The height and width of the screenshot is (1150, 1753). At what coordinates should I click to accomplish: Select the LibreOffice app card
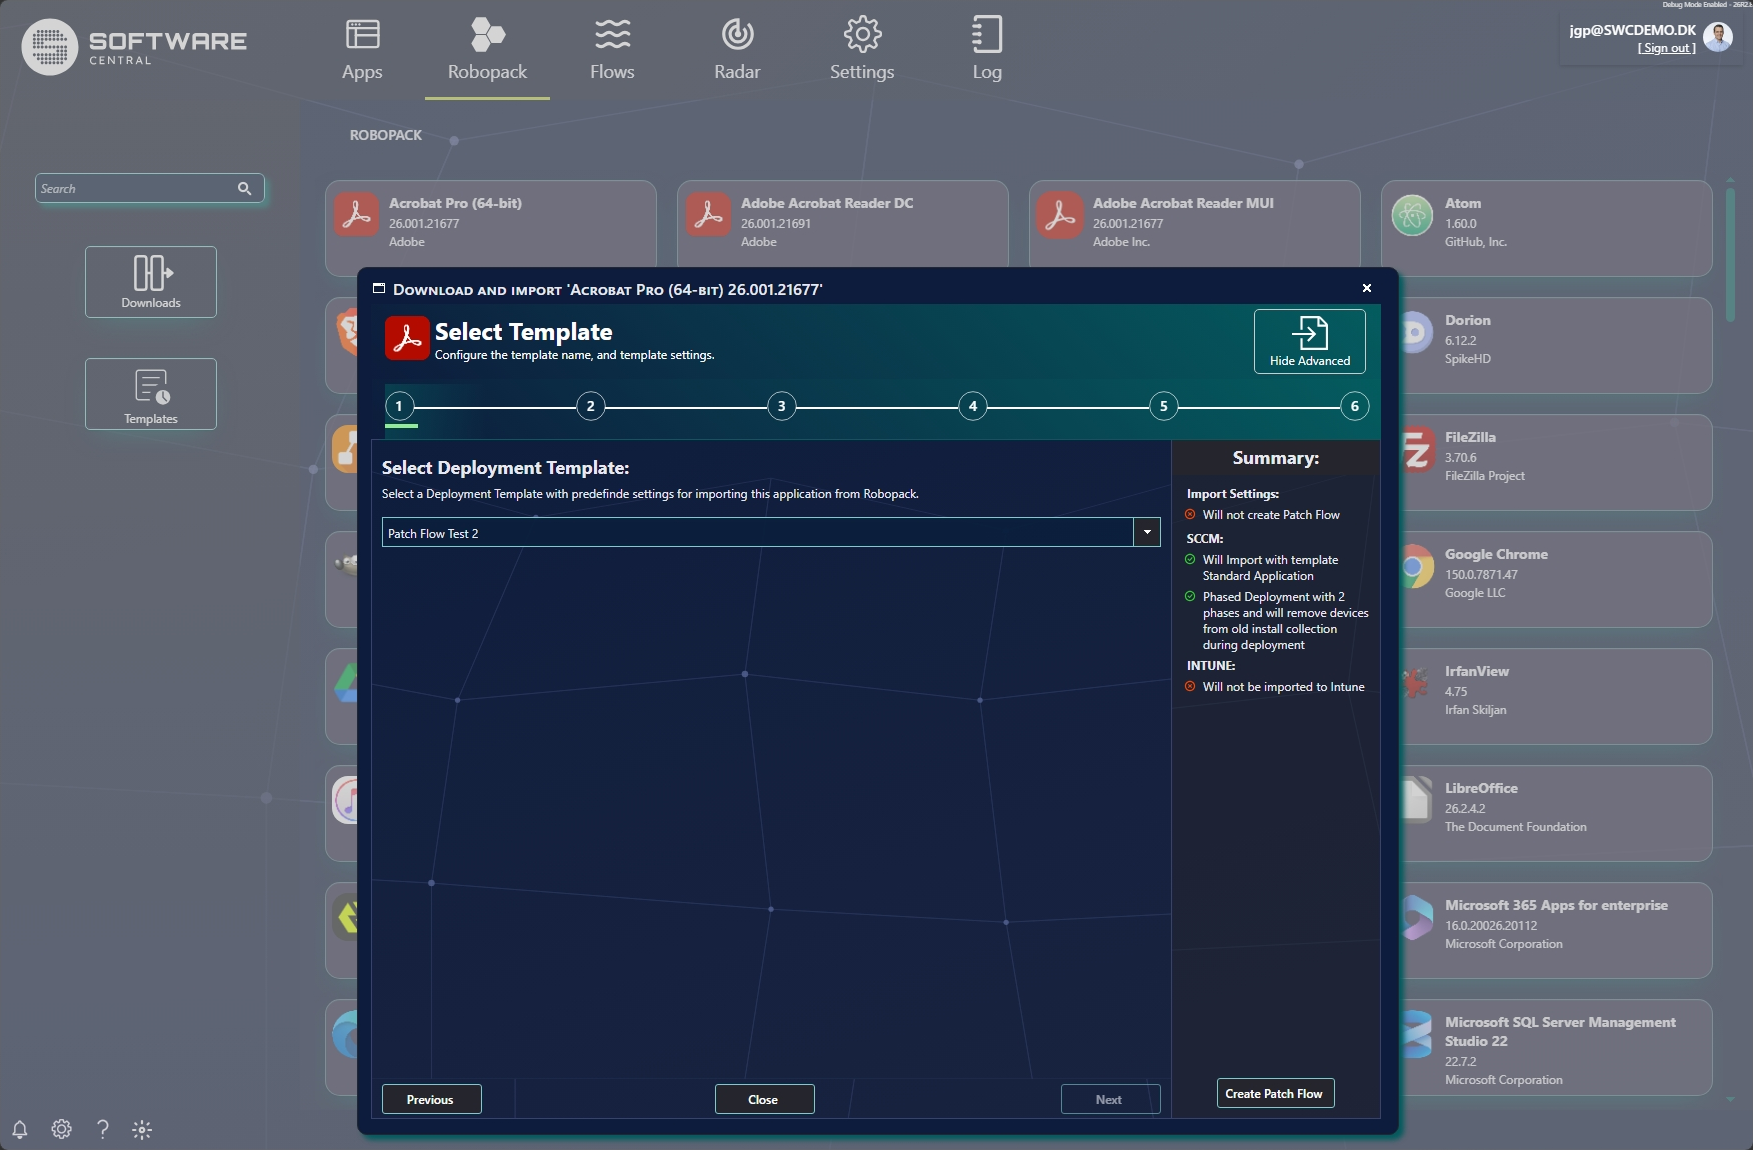click(1555, 813)
